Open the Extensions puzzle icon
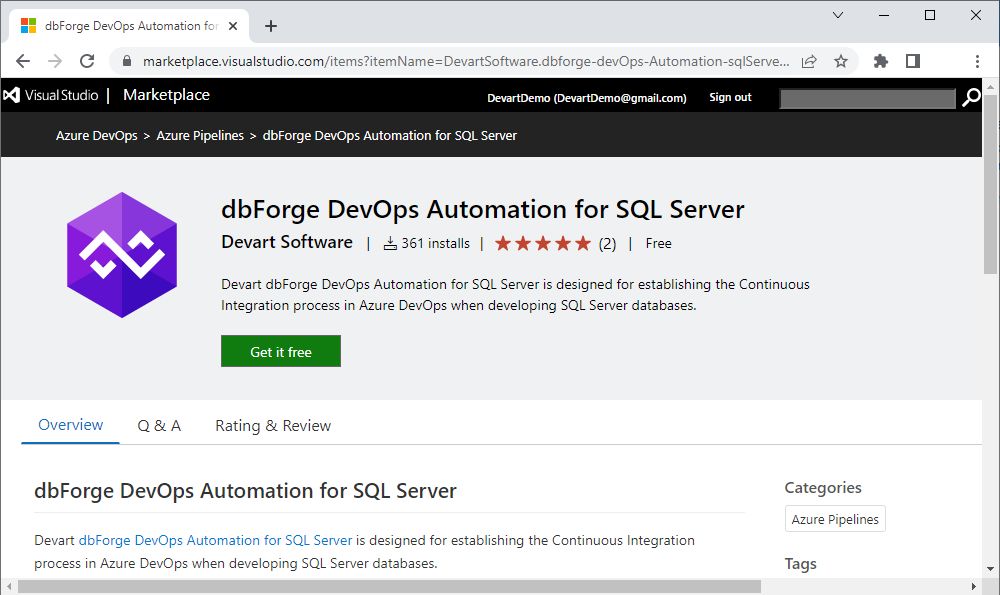1000x595 pixels. coord(881,61)
